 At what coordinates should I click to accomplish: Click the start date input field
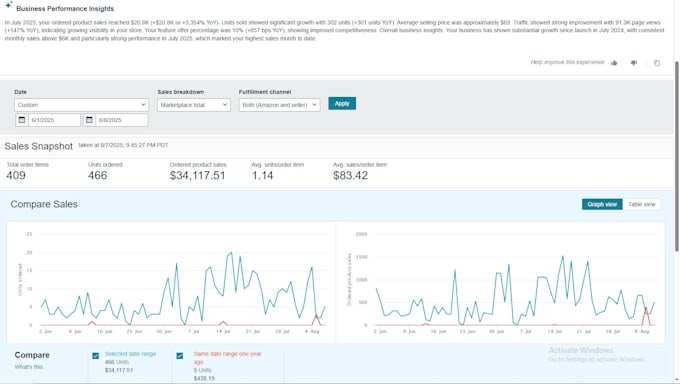tap(54, 120)
